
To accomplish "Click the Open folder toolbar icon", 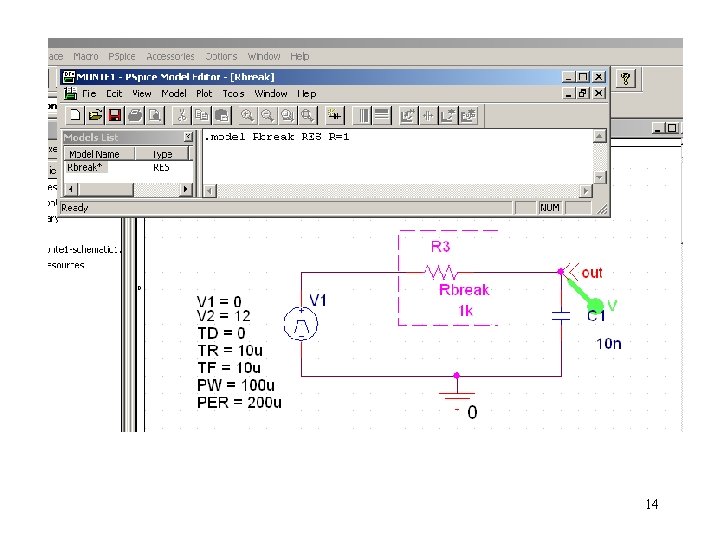I will pyautogui.click(x=95, y=115).
